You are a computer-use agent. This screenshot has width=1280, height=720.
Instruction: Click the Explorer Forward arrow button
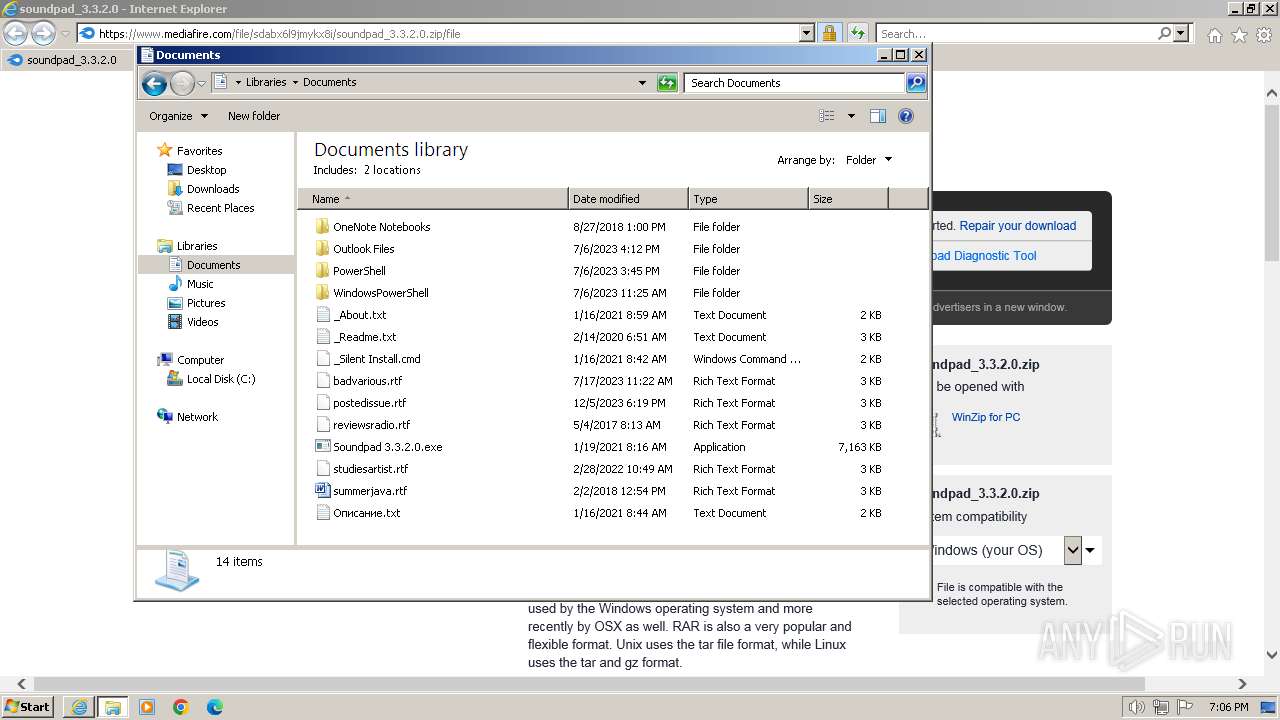click(182, 83)
